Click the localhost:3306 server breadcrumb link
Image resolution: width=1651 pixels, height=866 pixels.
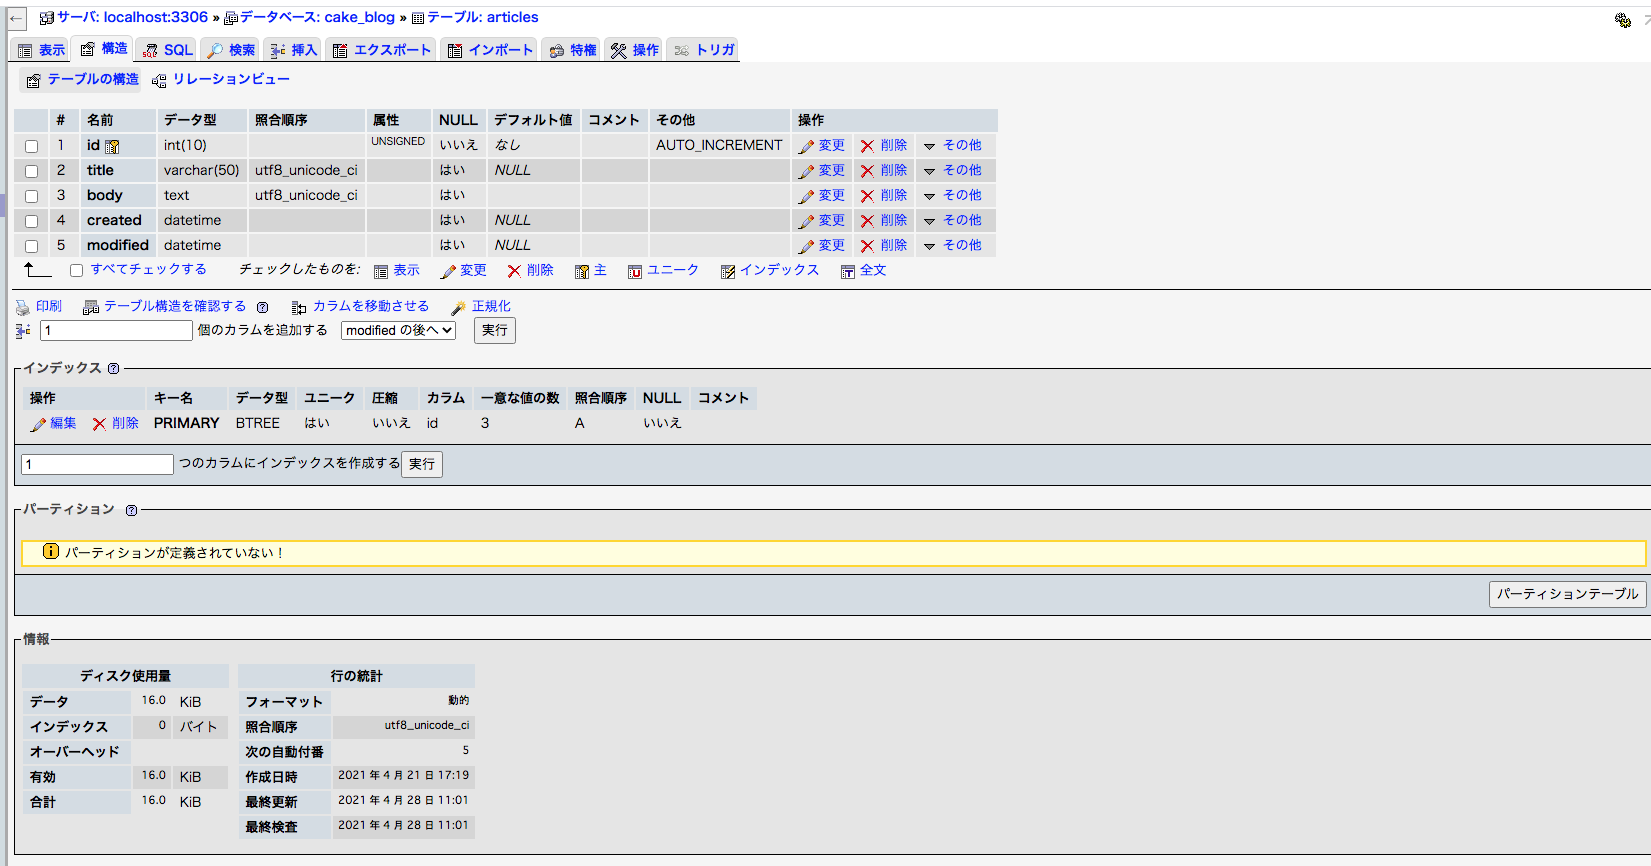tap(155, 17)
